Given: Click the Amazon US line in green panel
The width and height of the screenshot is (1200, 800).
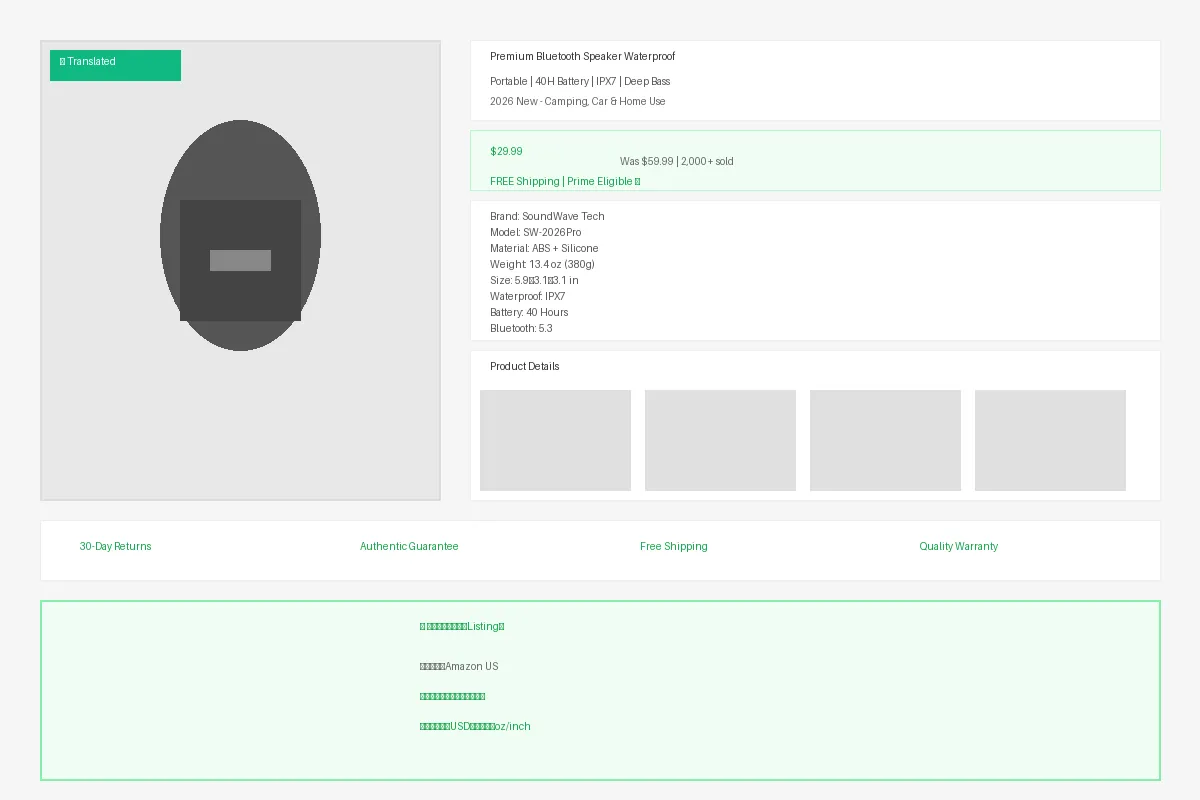Looking at the screenshot, I should coord(459,667).
